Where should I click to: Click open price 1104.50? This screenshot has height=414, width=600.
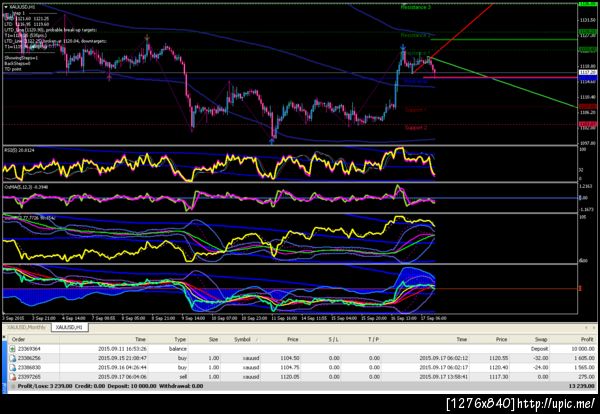pos(289,358)
